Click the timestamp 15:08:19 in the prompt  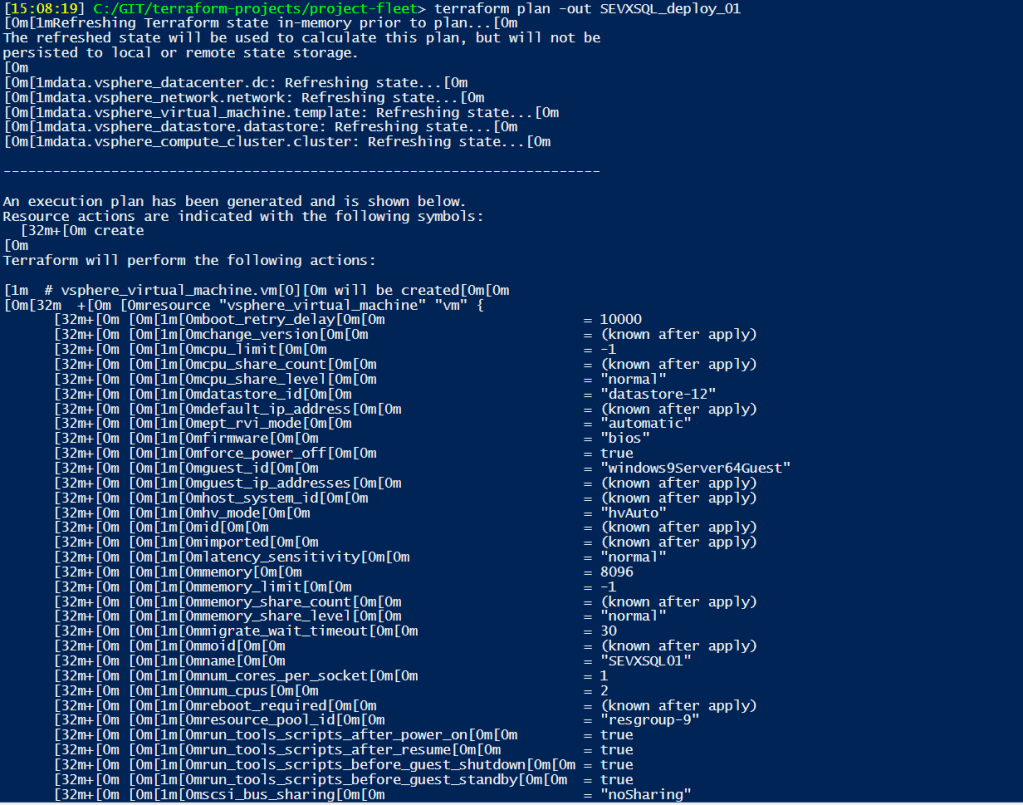[x=43, y=8]
